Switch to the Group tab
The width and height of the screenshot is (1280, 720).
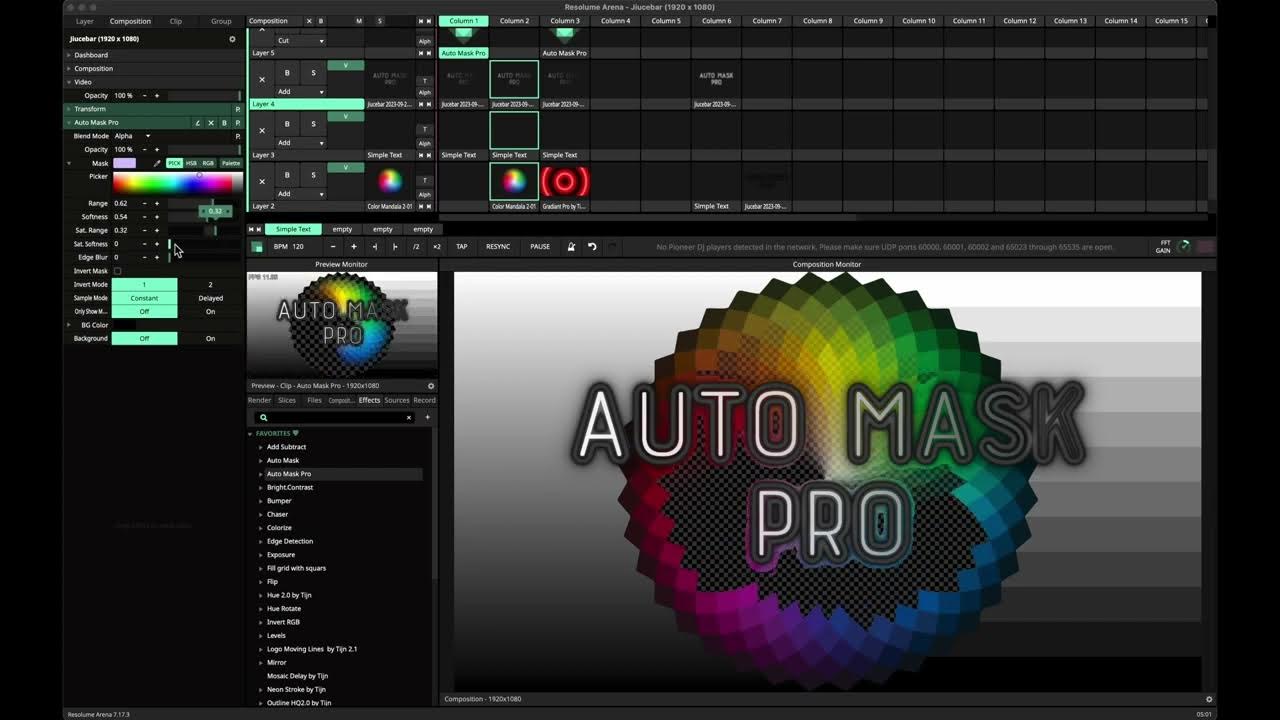[221, 21]
